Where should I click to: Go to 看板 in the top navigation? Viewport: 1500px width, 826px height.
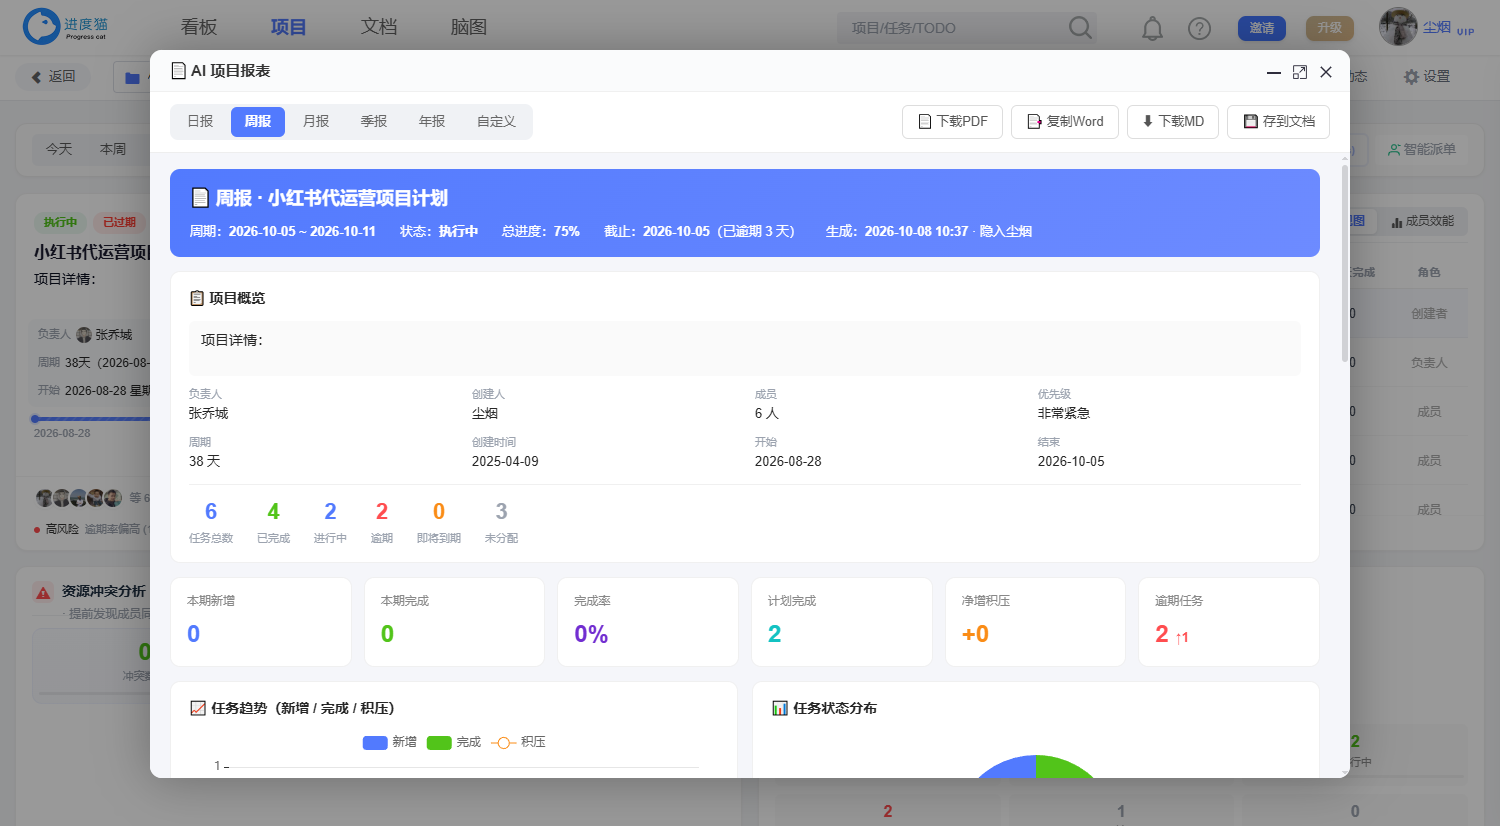pos(199,27)
